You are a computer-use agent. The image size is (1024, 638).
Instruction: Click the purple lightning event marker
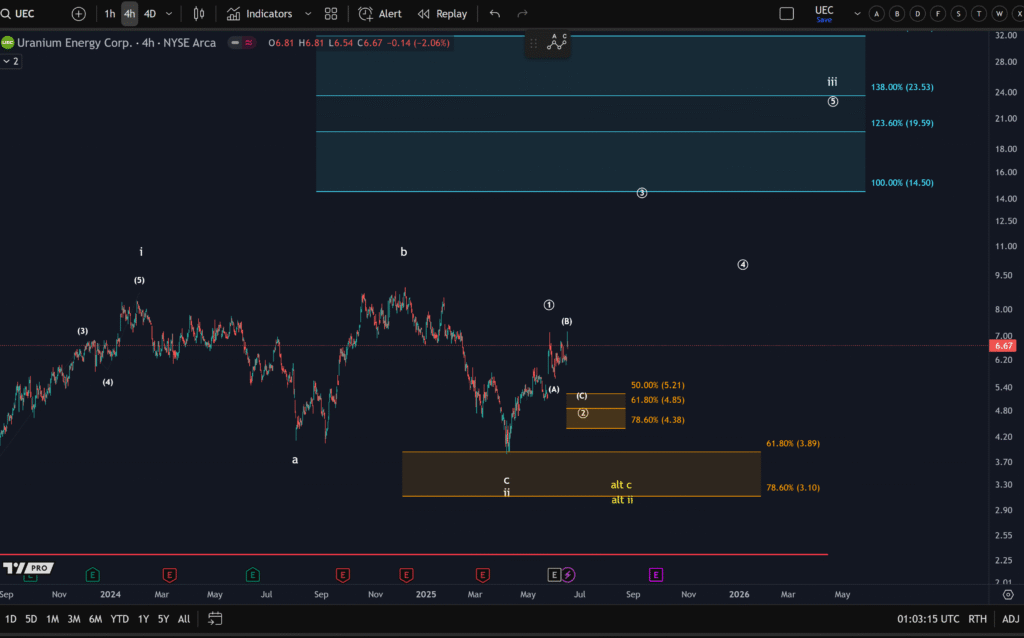click(568, 575)
